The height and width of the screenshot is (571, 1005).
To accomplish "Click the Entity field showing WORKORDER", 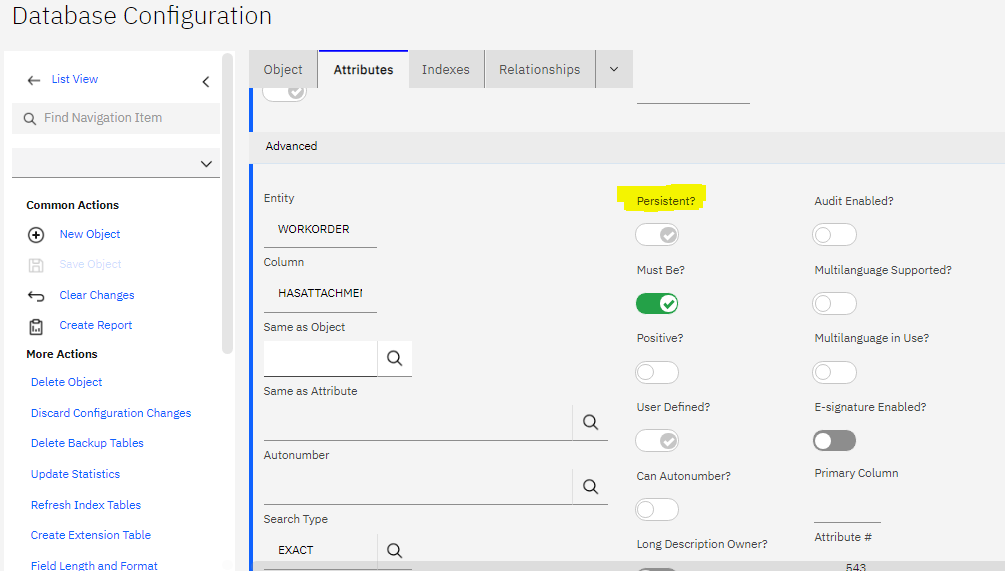I will [320, 229].
